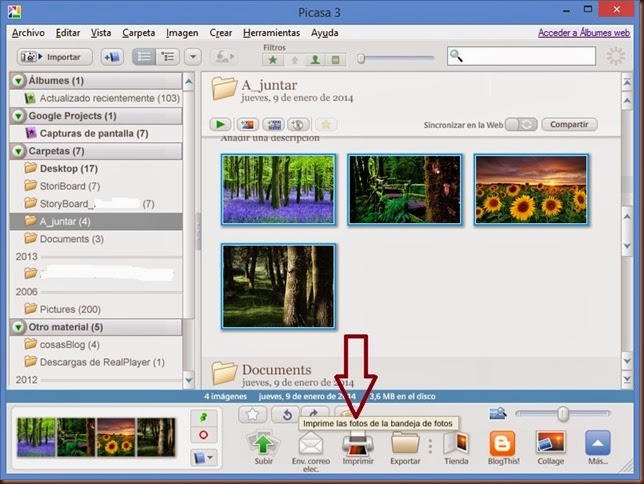
Task: Collapse the Álbumes section
Action: 18,81
